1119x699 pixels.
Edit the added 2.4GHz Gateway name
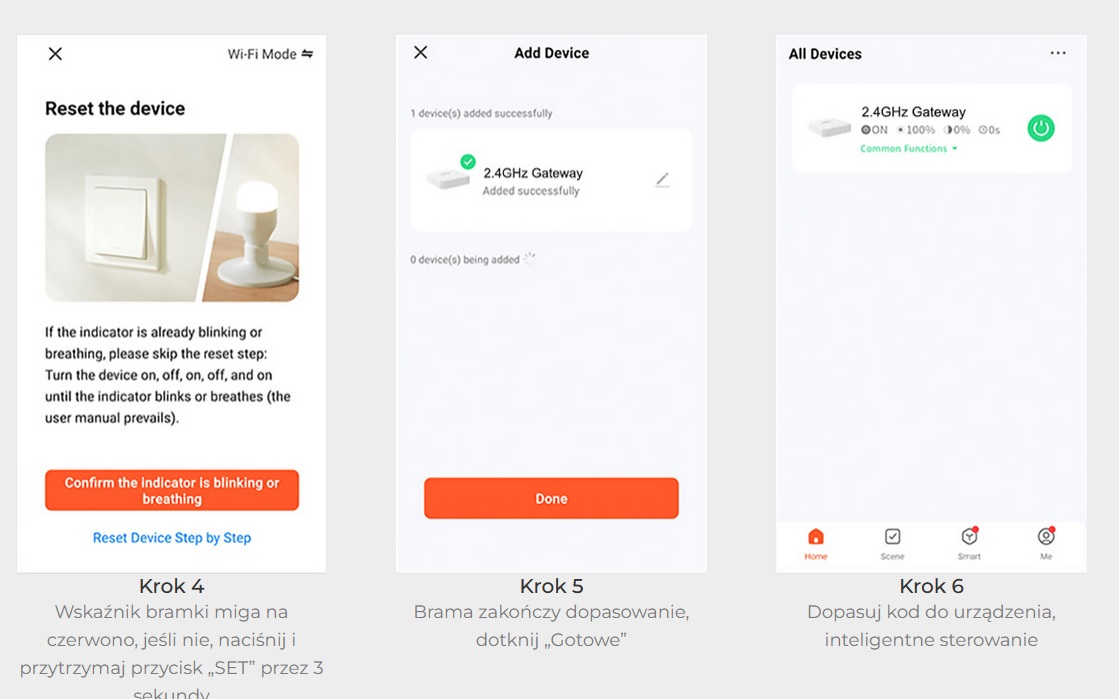click(662, 180)
